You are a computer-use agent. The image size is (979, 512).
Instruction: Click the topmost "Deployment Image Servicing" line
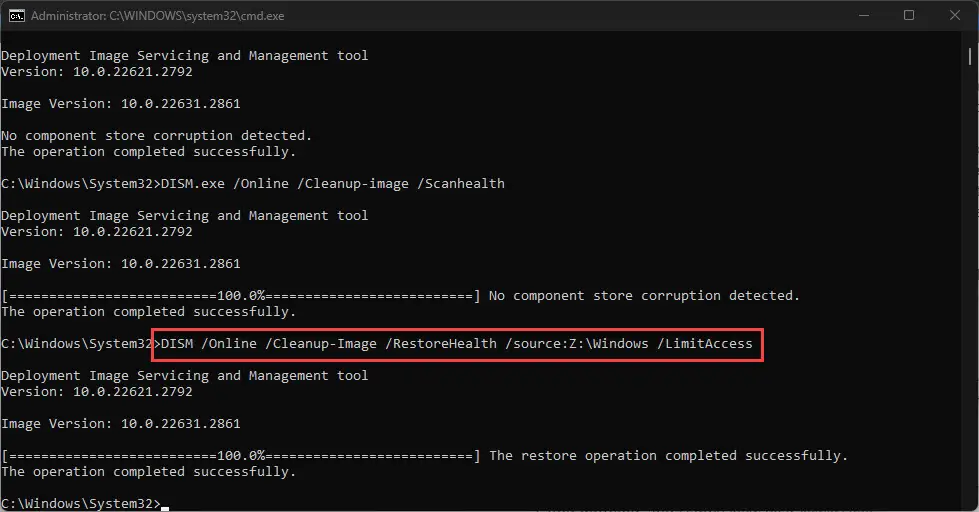coord(184,56)
